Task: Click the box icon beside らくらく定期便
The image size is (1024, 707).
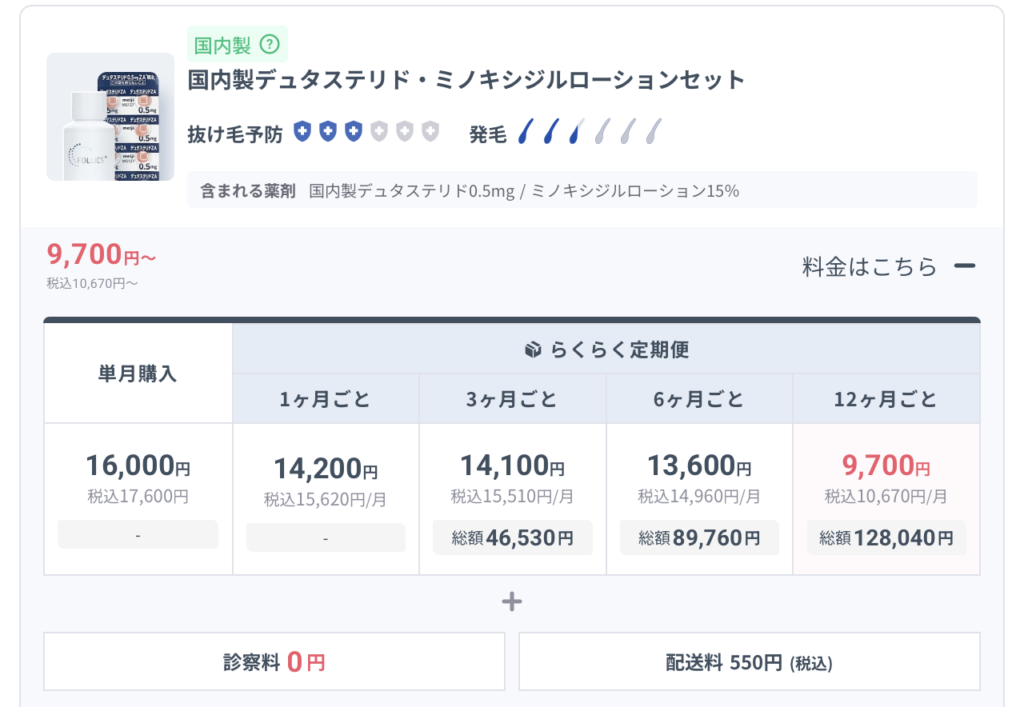Action: pyautogui.click(x=533, y=350)
